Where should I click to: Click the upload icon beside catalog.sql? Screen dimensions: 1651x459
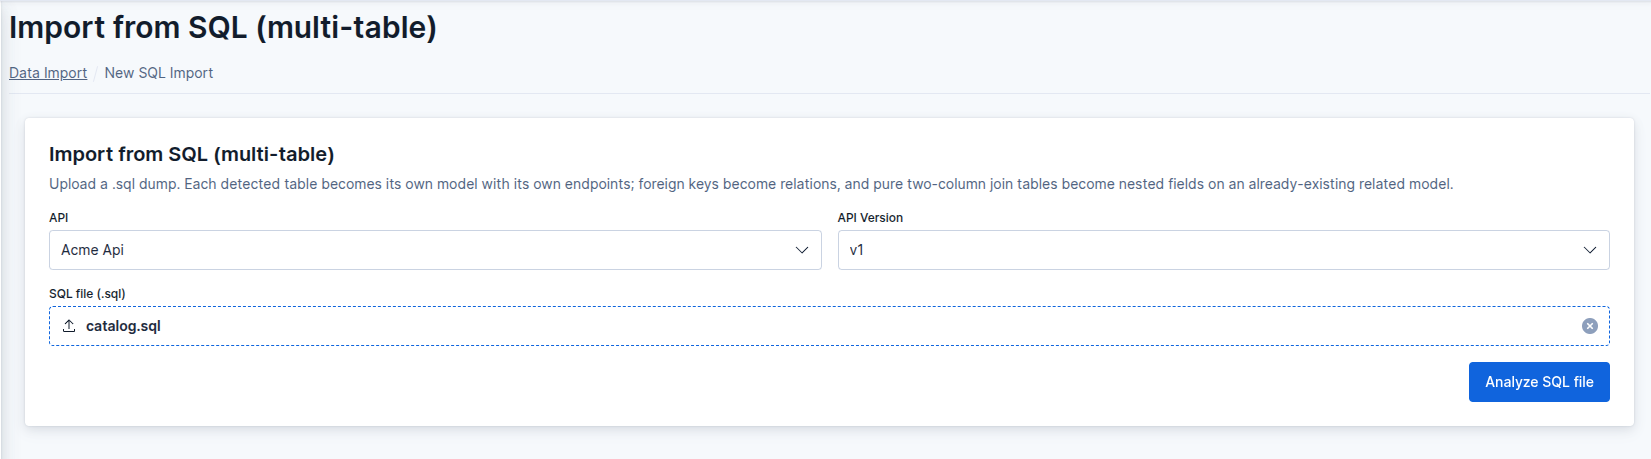(69, 326)
